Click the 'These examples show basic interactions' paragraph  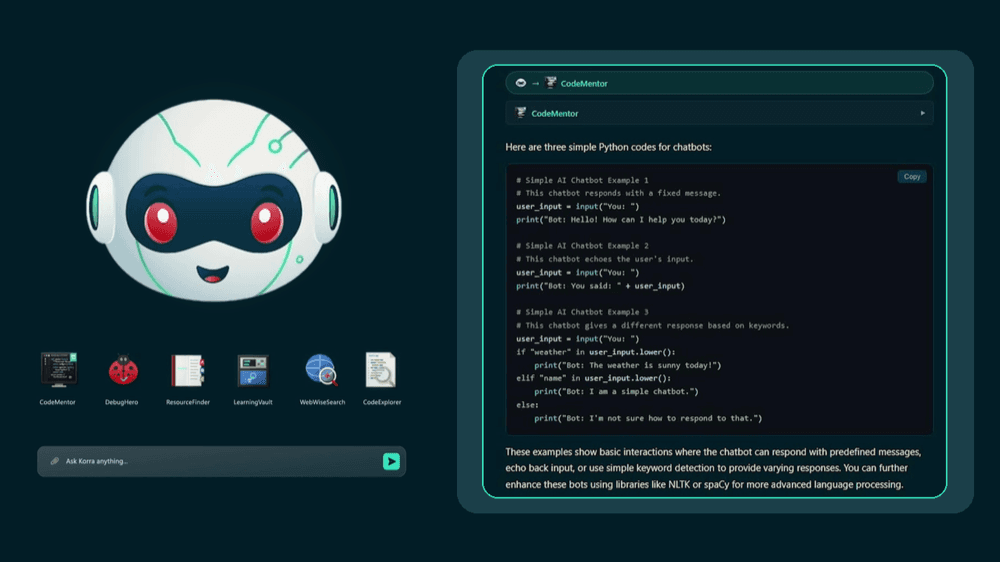click(x=713, y=468)
